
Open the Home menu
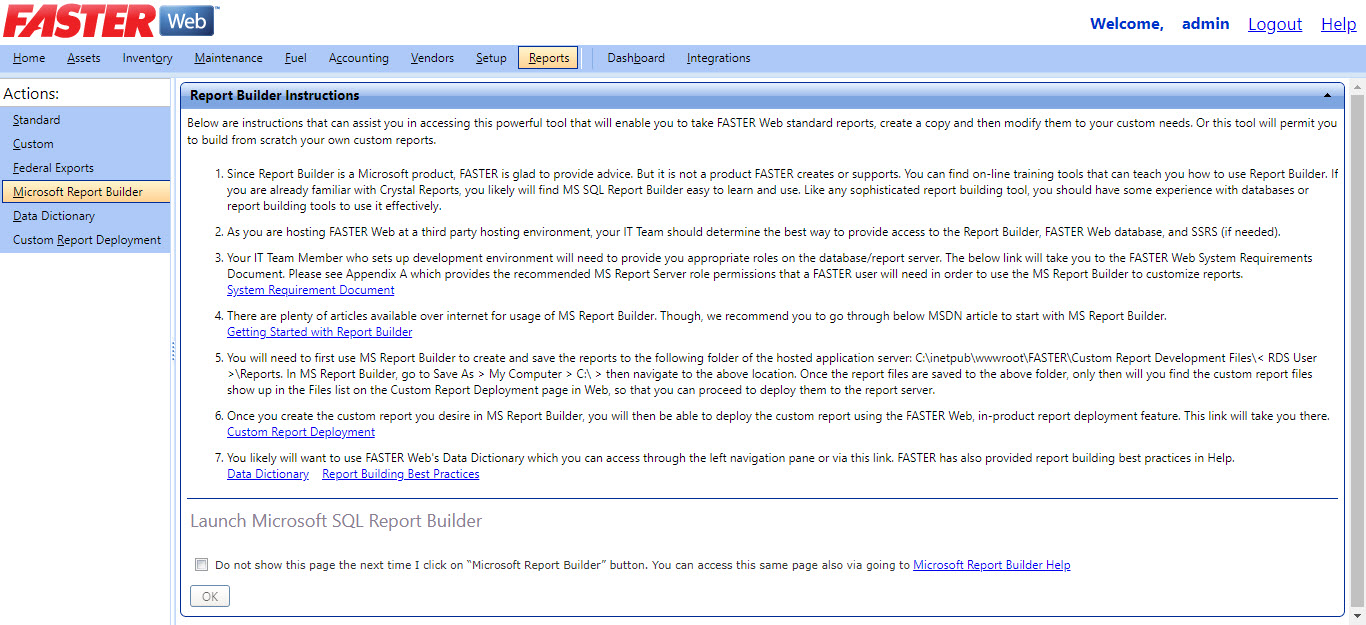coord(29,58)
